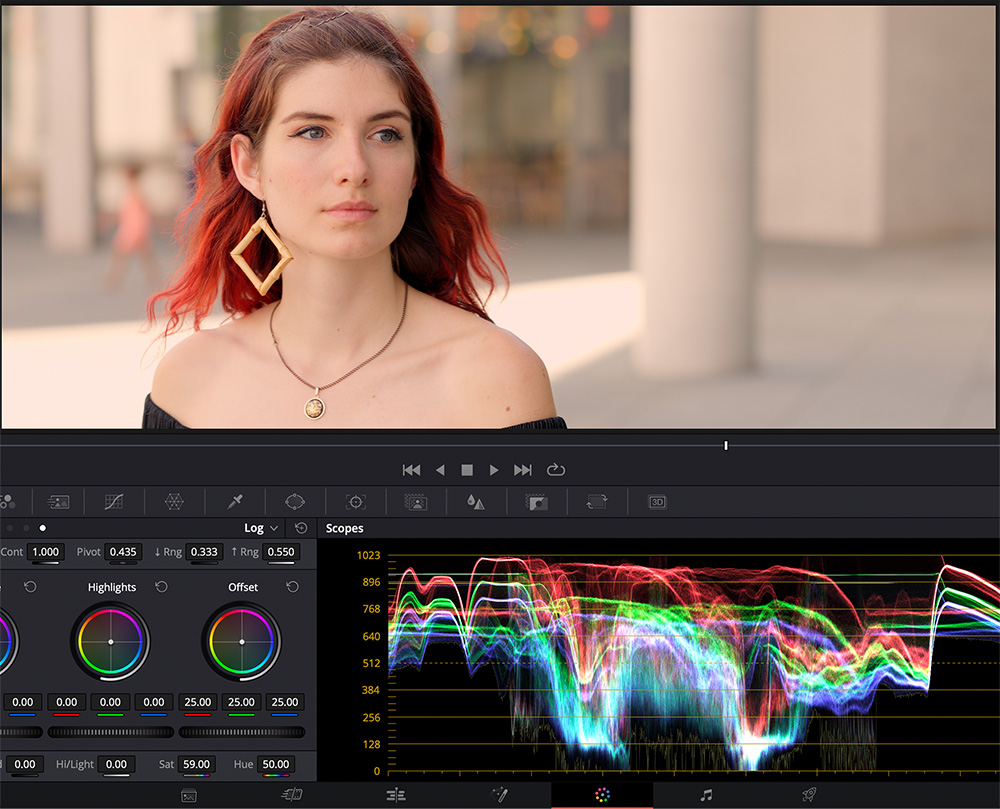
Task: Click the Offset green value 25.00
Action: tap(242, 703)
